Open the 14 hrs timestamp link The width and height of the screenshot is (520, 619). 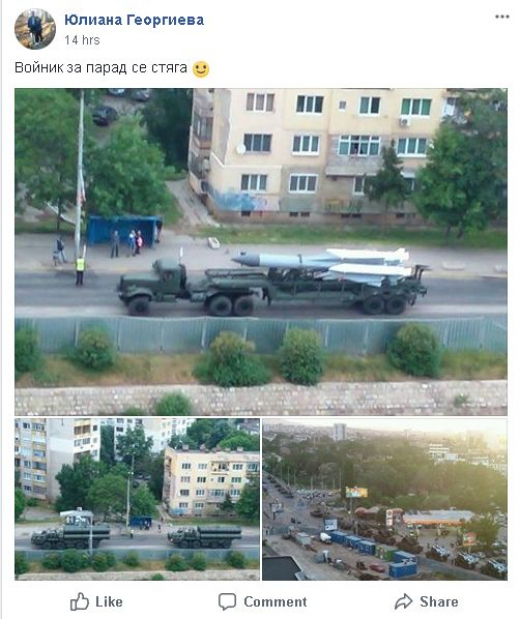point(82,40)
